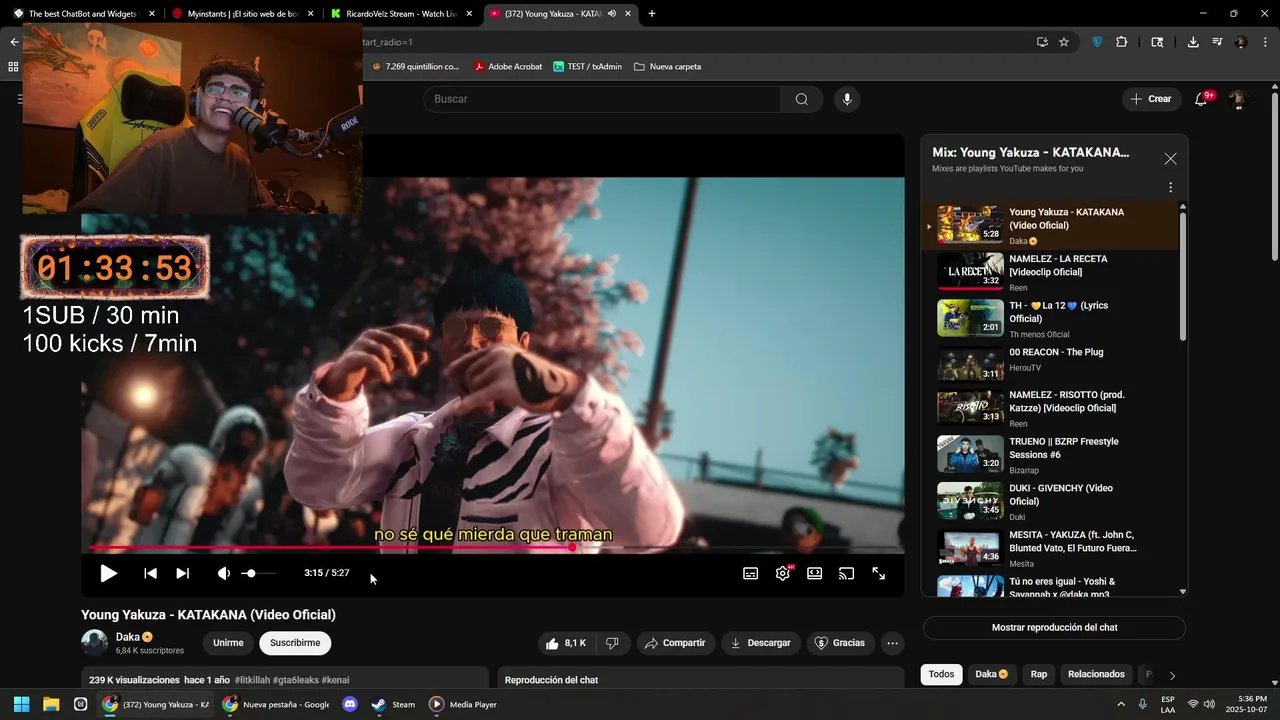1280x720 pixels.
Task: Skip to previous video in player
Action: [x=150, y=573]
